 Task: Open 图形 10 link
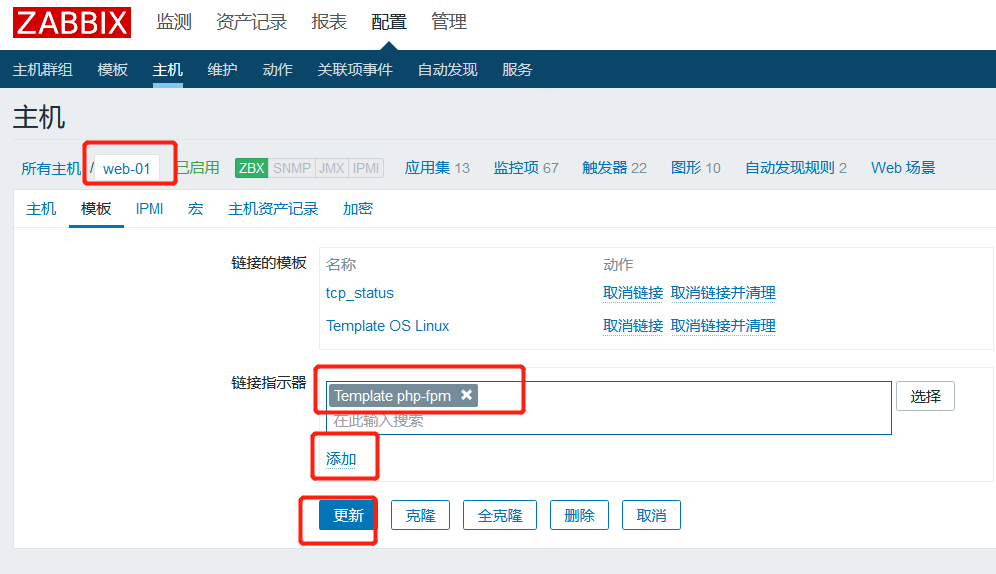[x=696, y=168]
